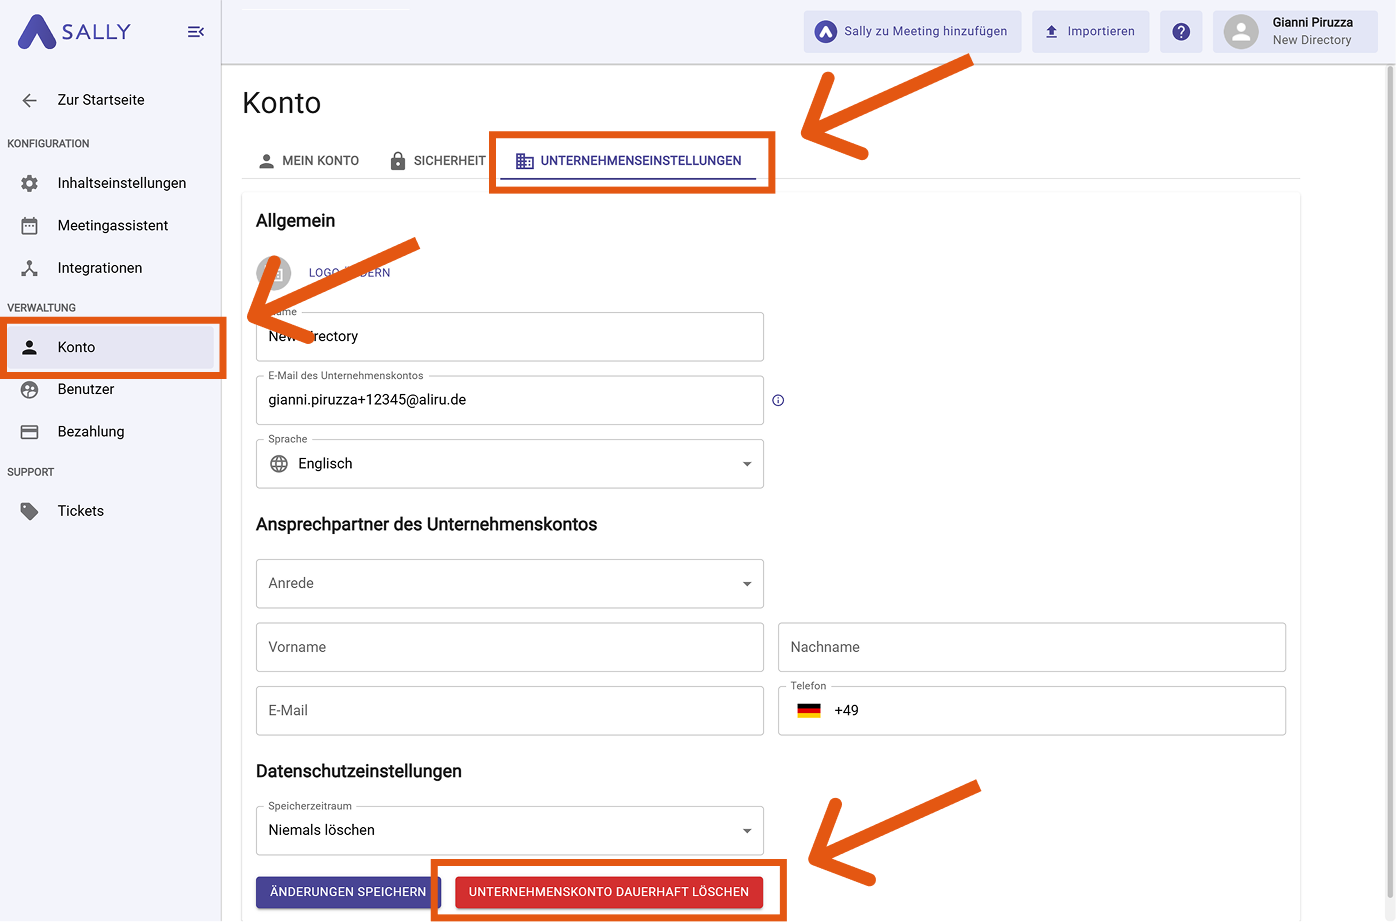1396x922 pixels.
Task: Click the person icon beside Konto
Action: pyautogui.click(x=30, y=347)
